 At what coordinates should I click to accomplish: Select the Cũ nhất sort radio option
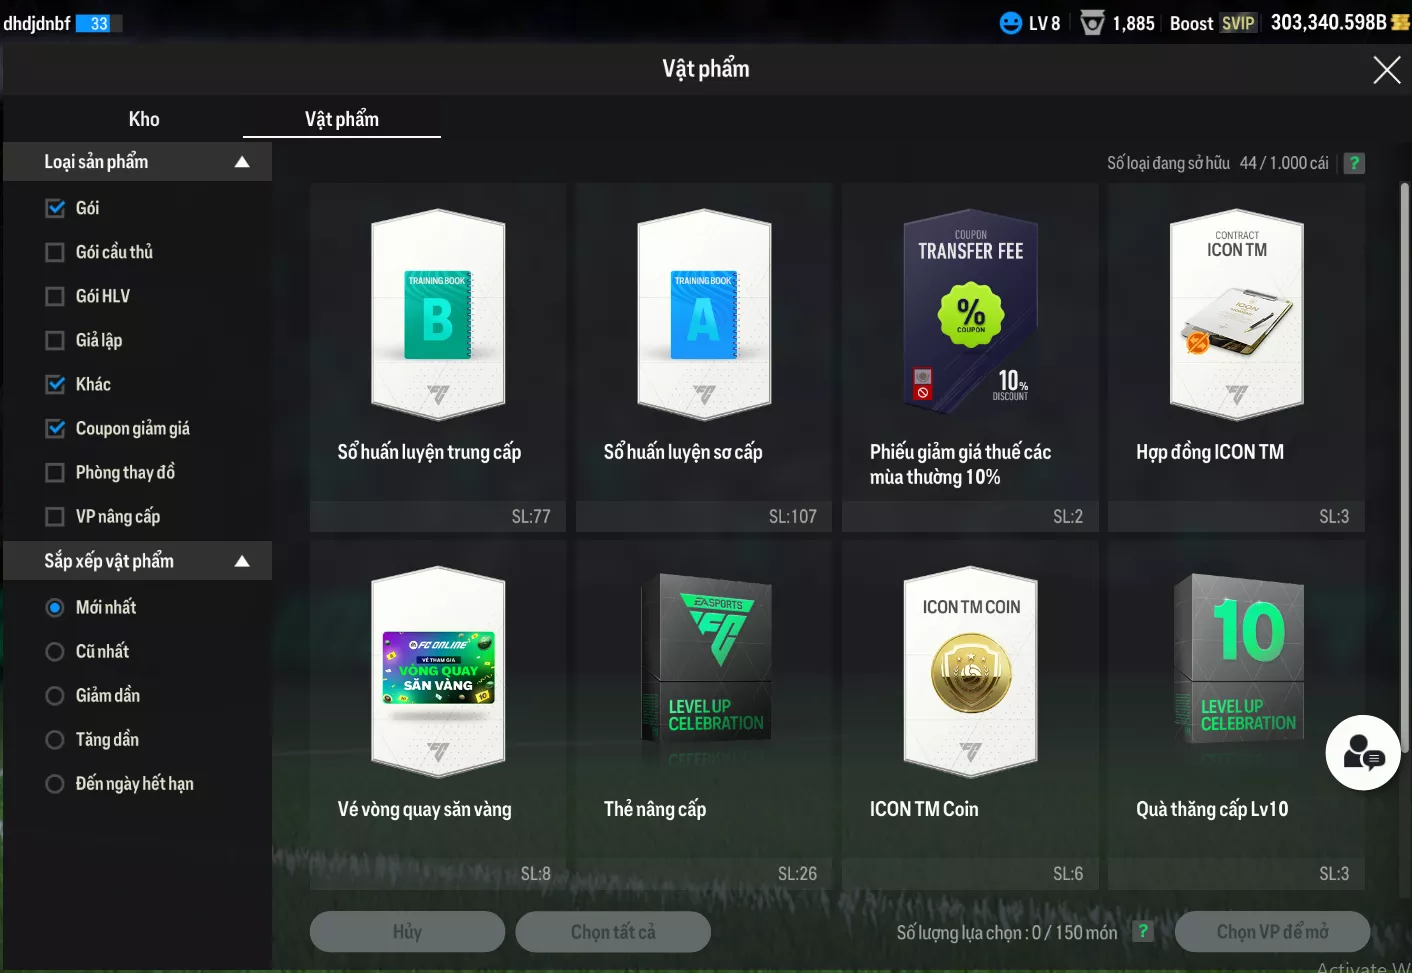(56, 651)
